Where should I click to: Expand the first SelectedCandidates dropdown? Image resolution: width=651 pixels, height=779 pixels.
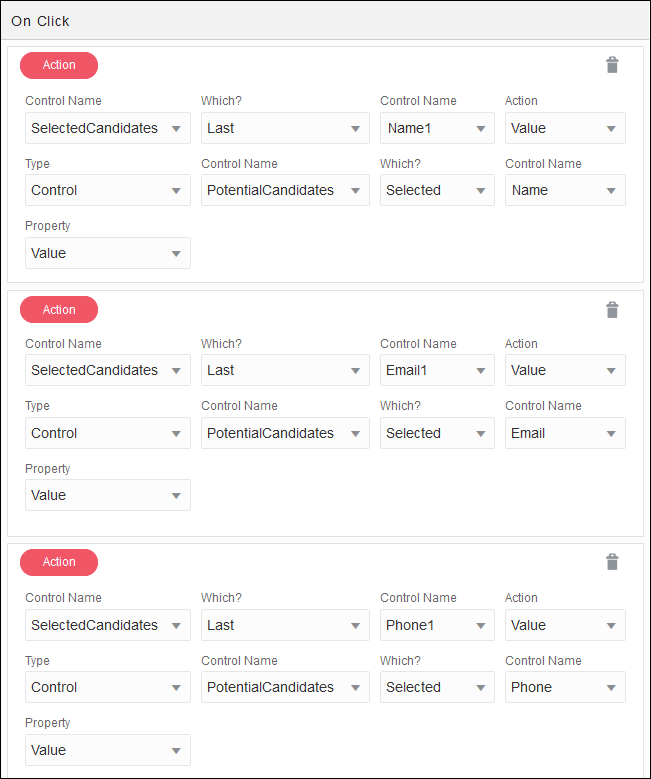[107, 128]
